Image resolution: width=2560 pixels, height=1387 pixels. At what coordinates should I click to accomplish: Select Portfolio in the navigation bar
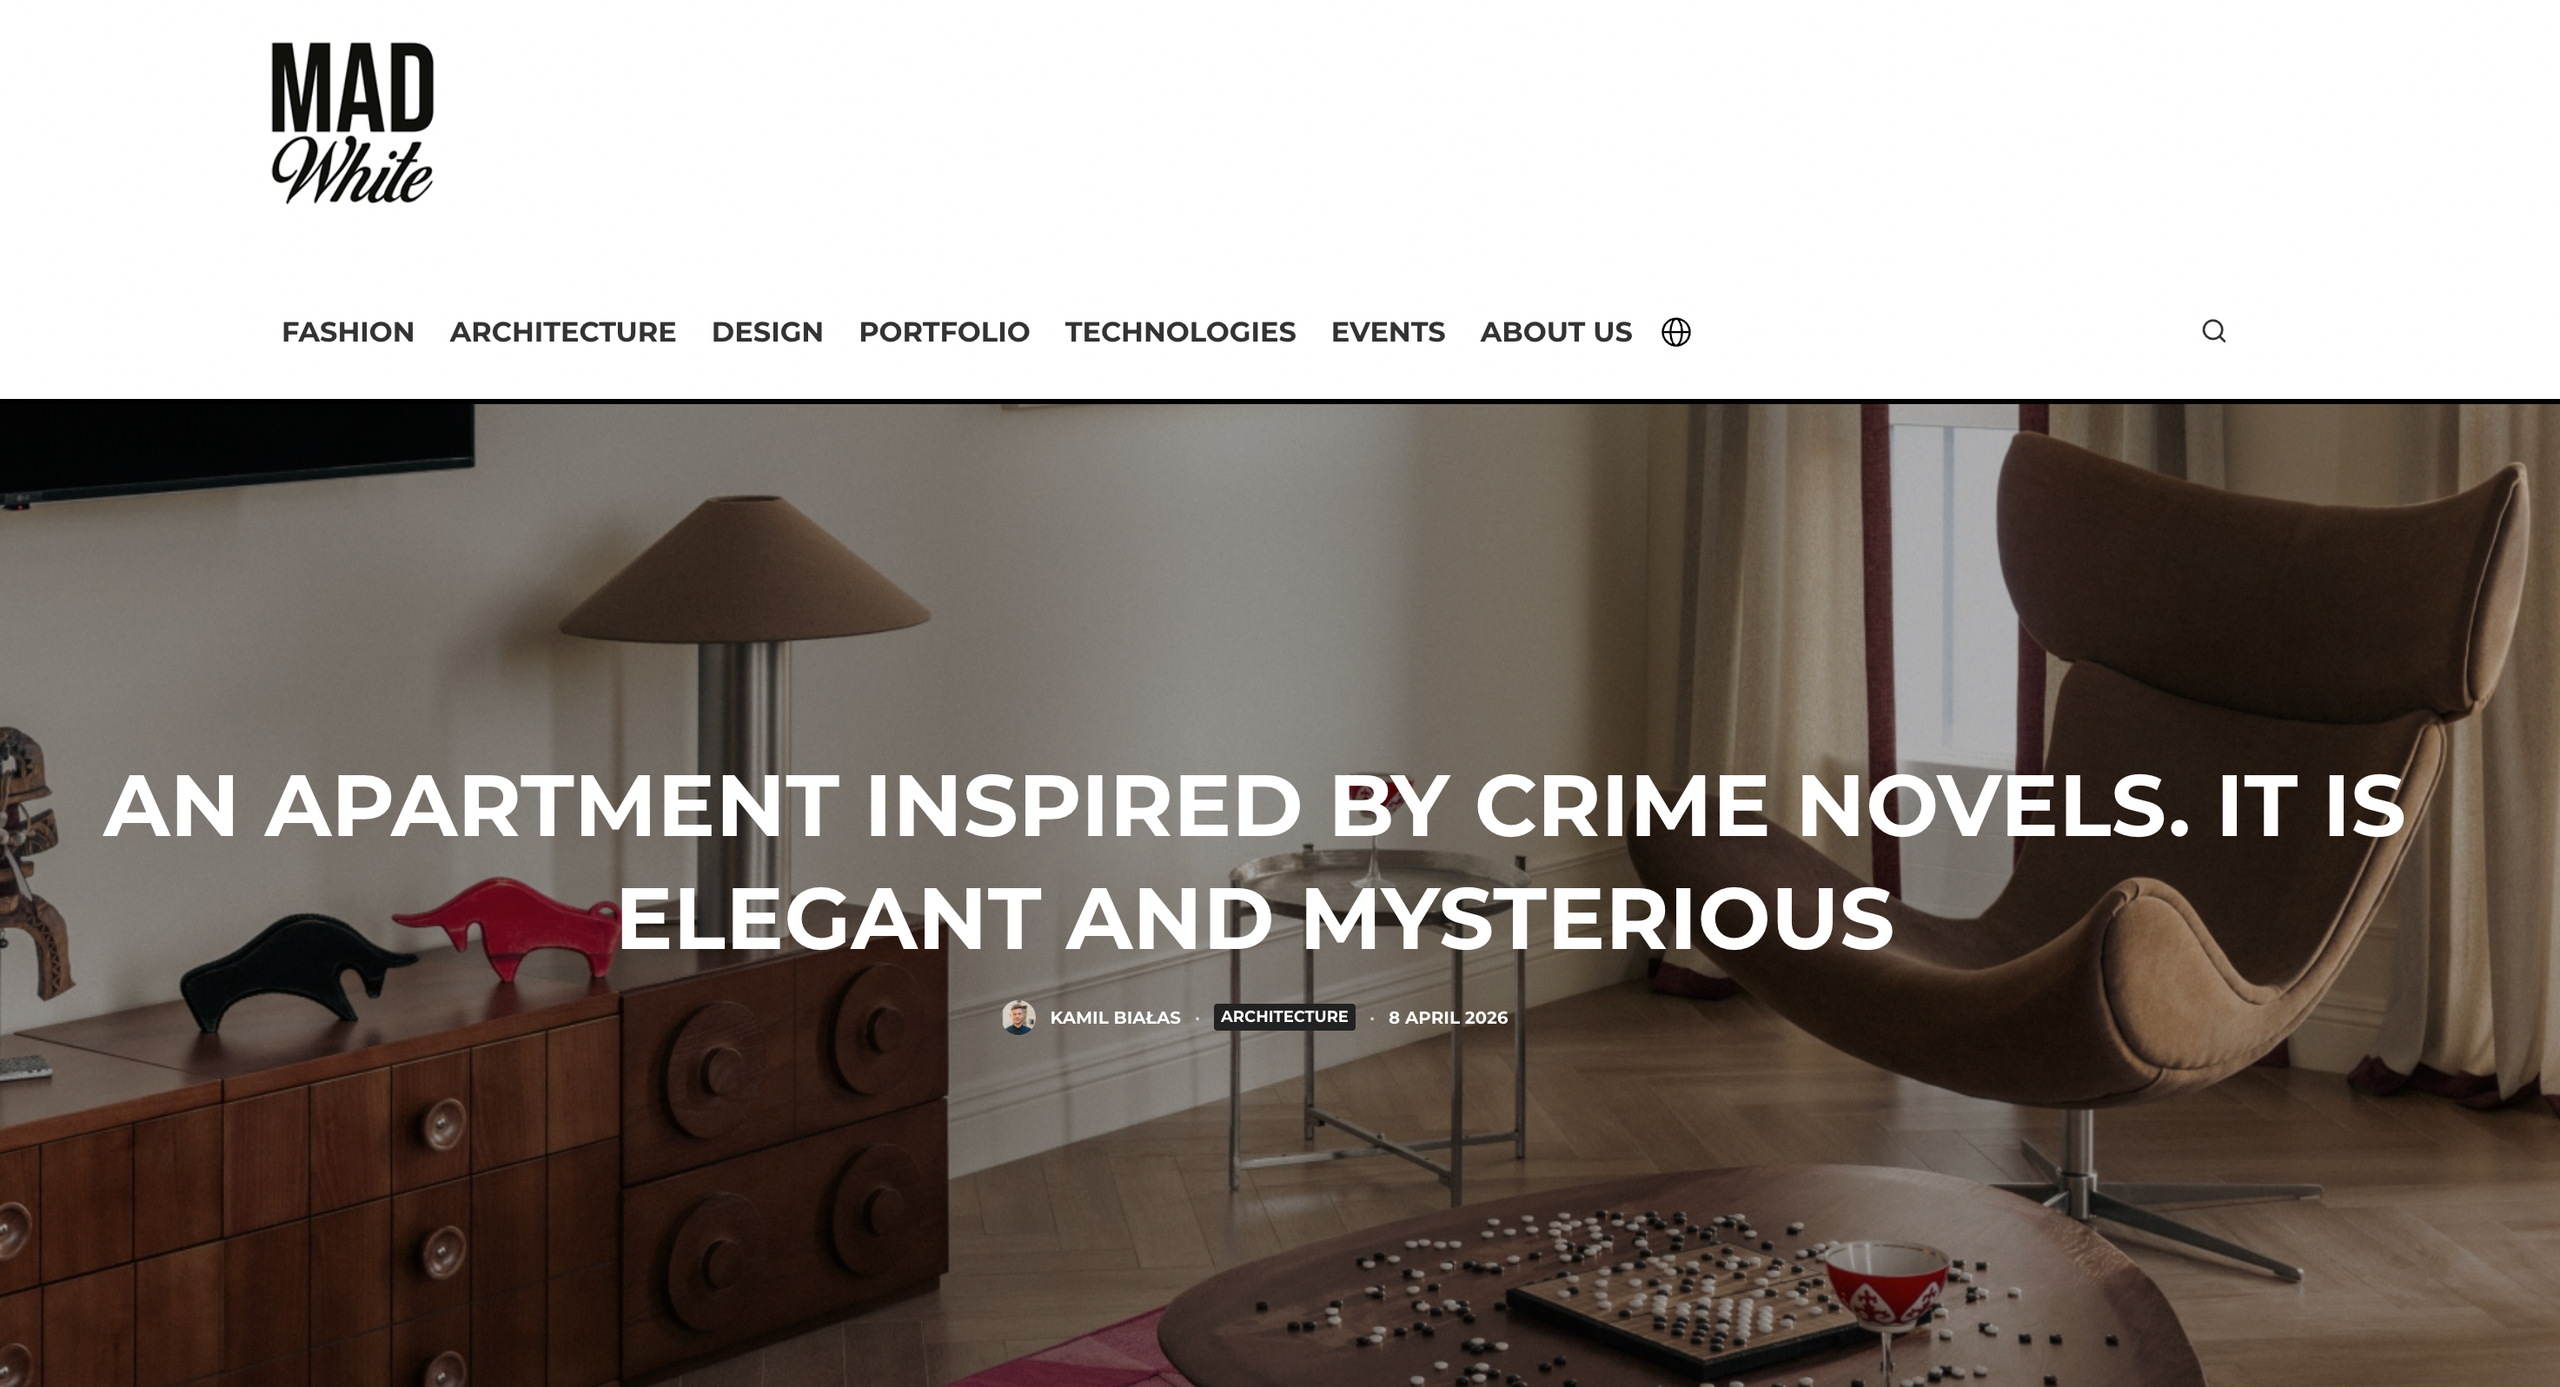coord(944,332)
